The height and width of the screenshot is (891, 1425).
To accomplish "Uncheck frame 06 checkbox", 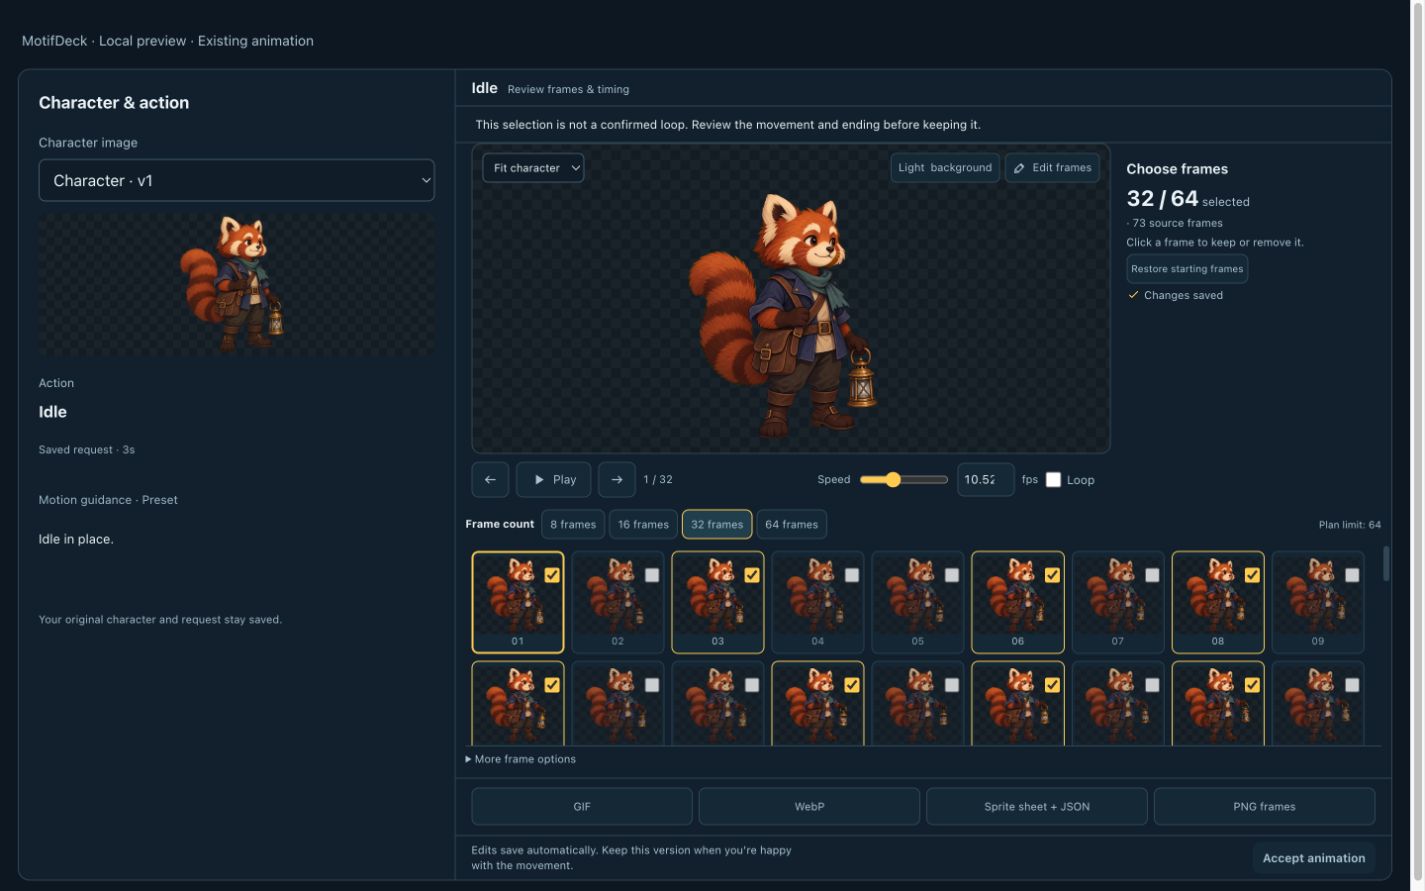I will pyautogui.click(x=1052, y=575).
